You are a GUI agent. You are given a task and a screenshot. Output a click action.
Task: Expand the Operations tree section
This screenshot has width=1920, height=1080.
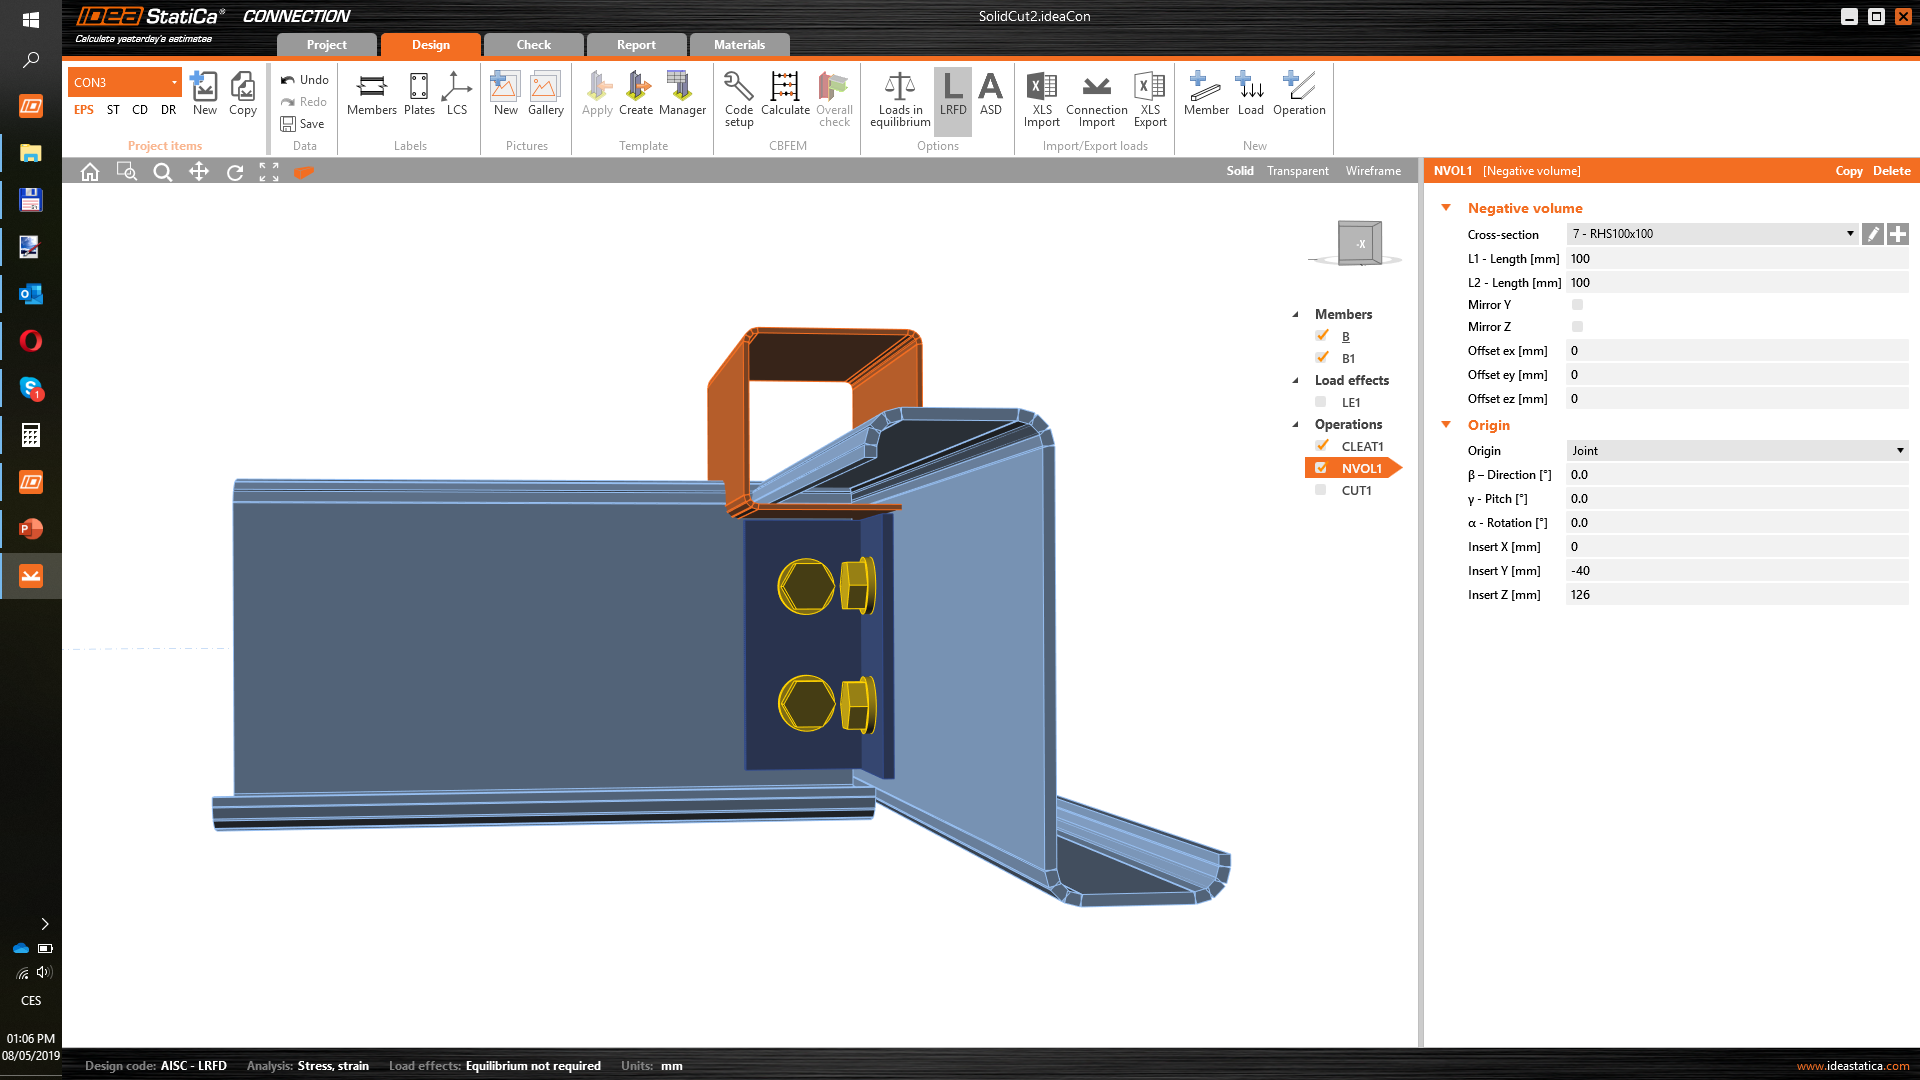pos(1296,423)
